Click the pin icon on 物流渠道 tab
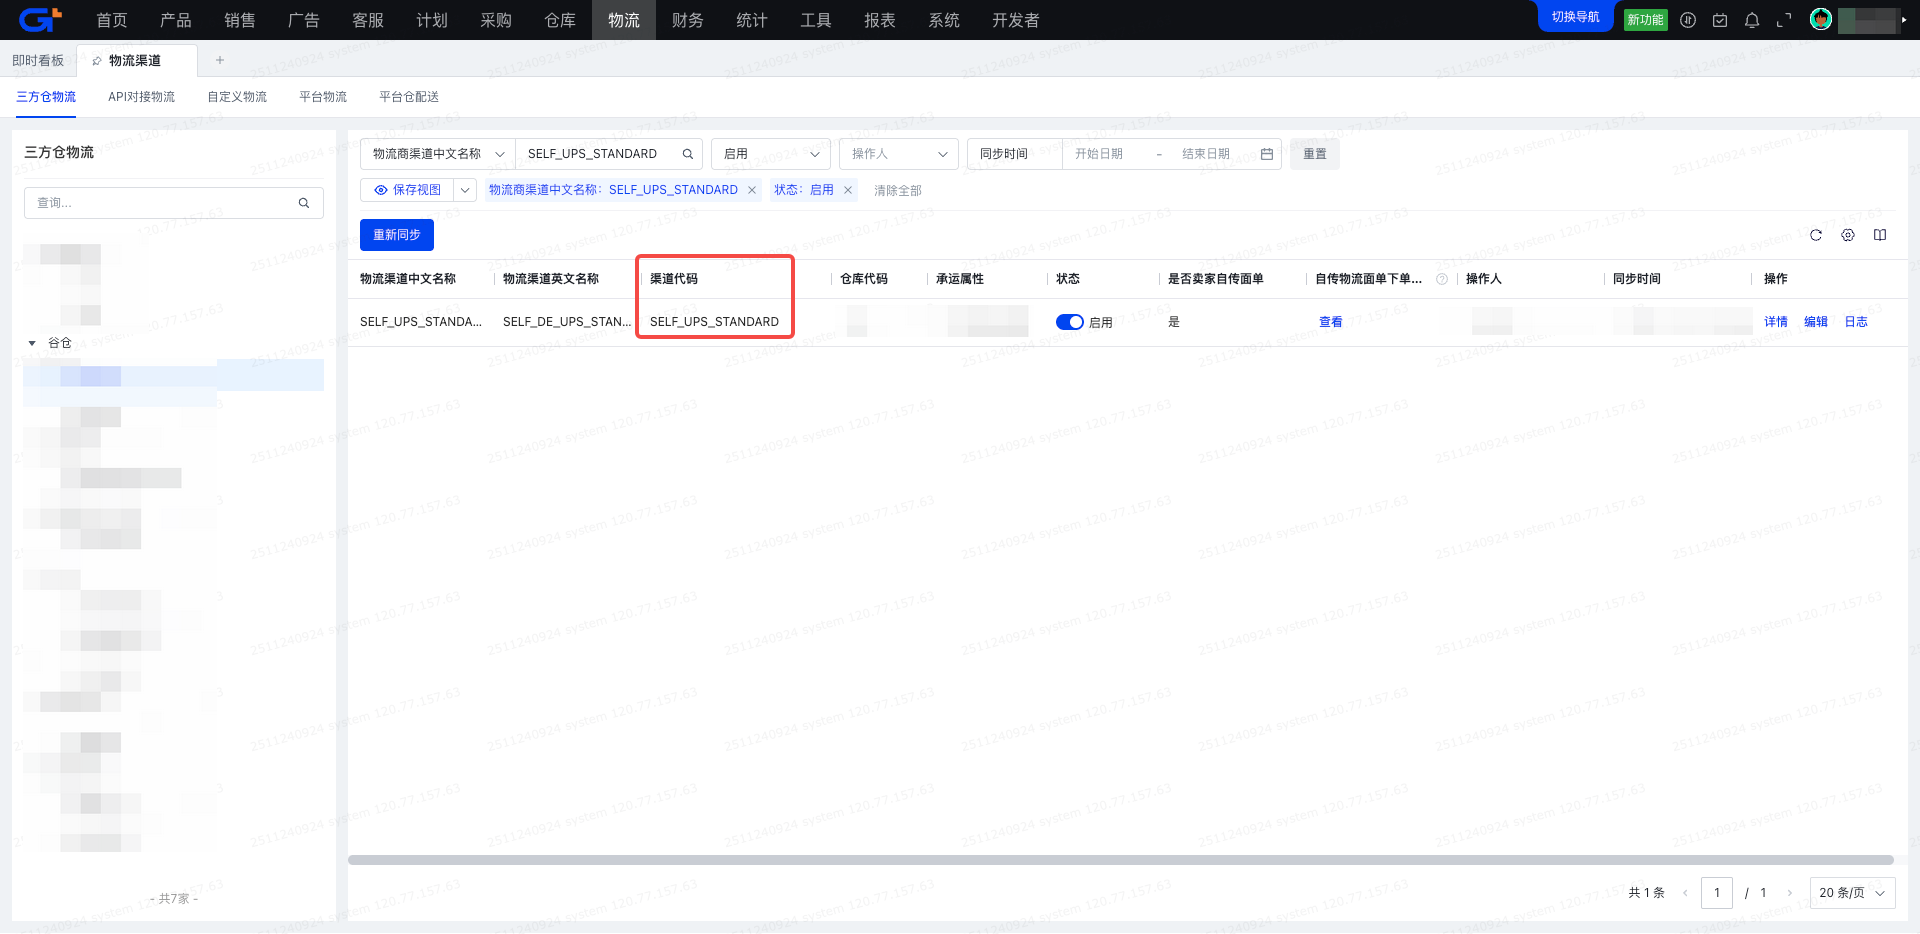 coord(97,61)
